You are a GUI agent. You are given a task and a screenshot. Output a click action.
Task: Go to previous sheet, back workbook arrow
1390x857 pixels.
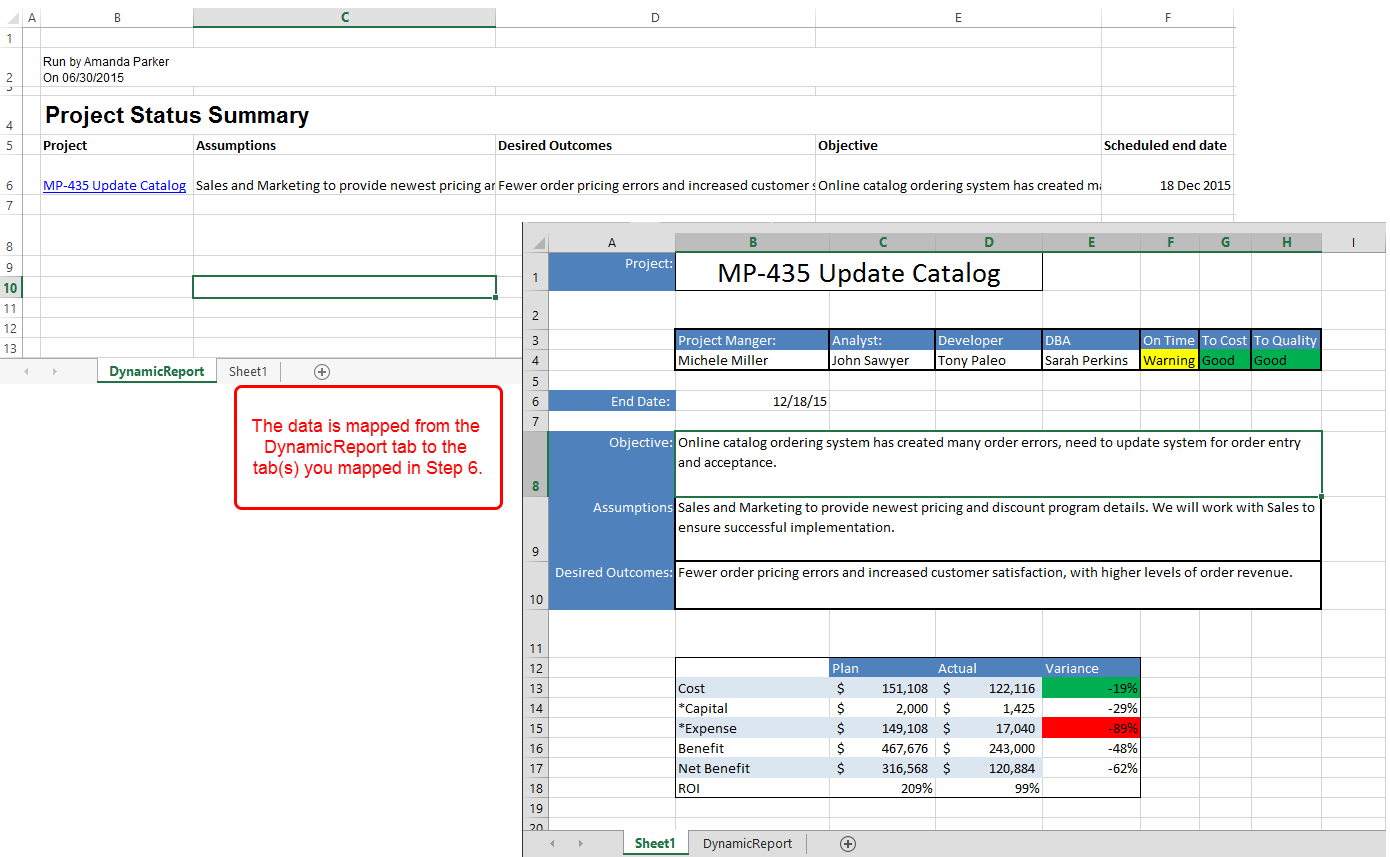pyautogui.click(x=26, y=371)
